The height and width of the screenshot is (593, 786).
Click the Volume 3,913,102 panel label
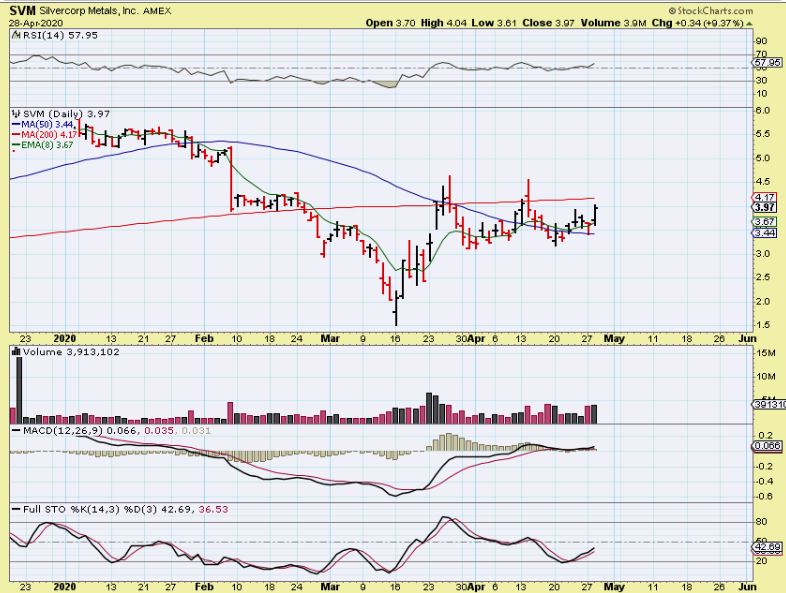click(71, 352)
